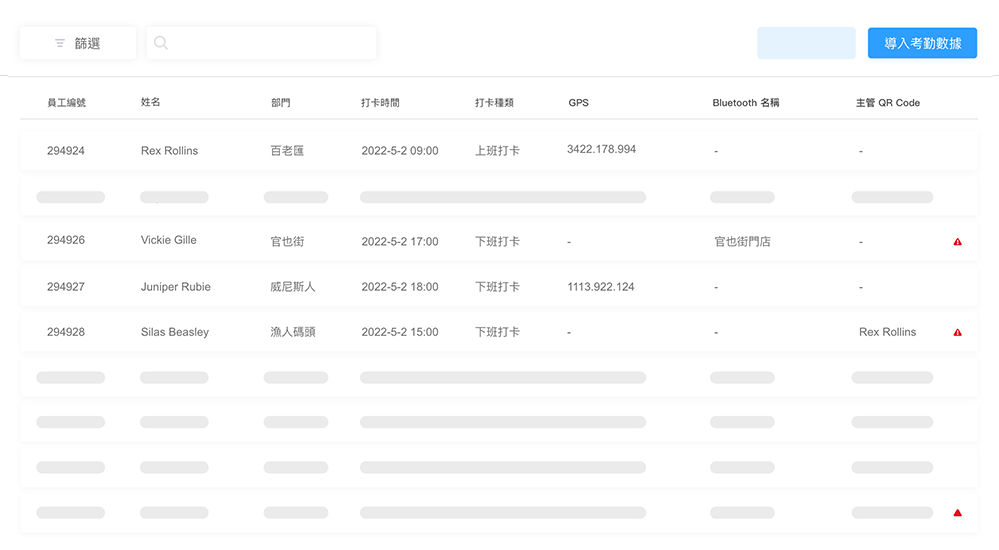The image size is (999, 550).
Task: Click the name Silas Beasley
Action: (x=175, y=332)
